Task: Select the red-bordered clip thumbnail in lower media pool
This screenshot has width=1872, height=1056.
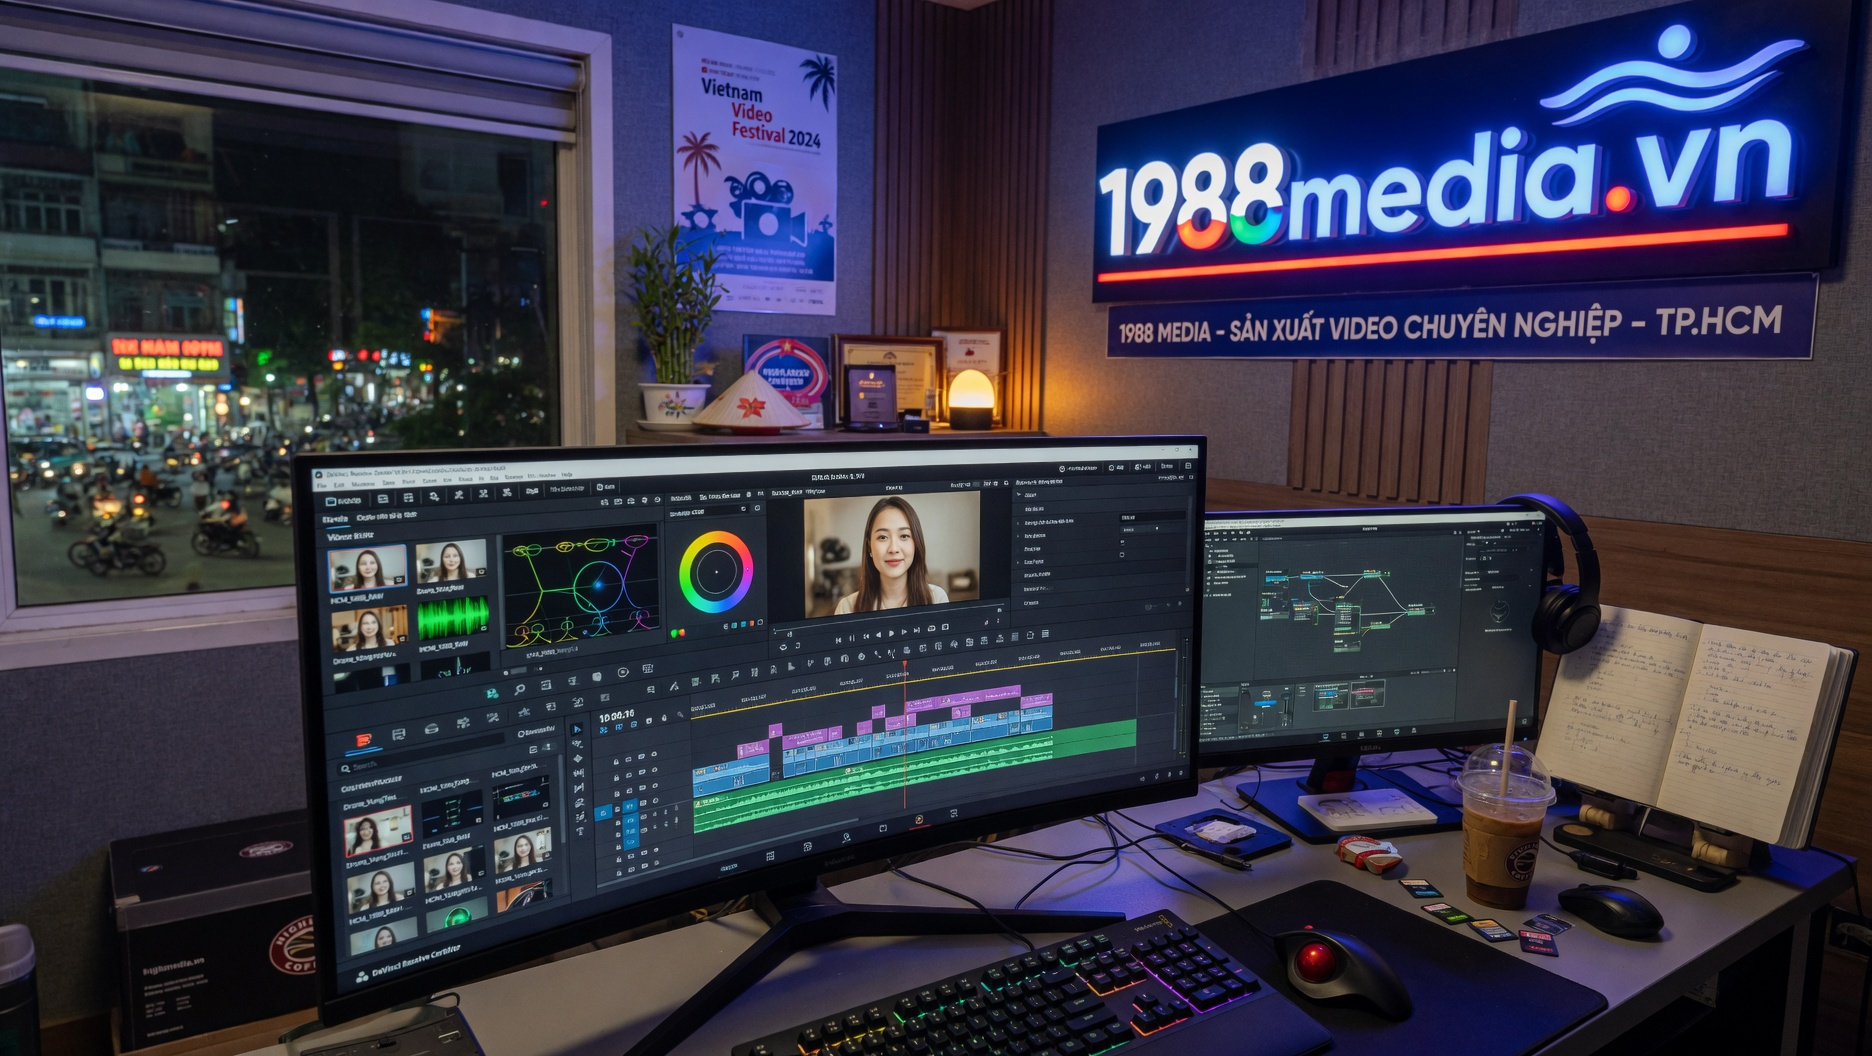Action: (378, 830)
